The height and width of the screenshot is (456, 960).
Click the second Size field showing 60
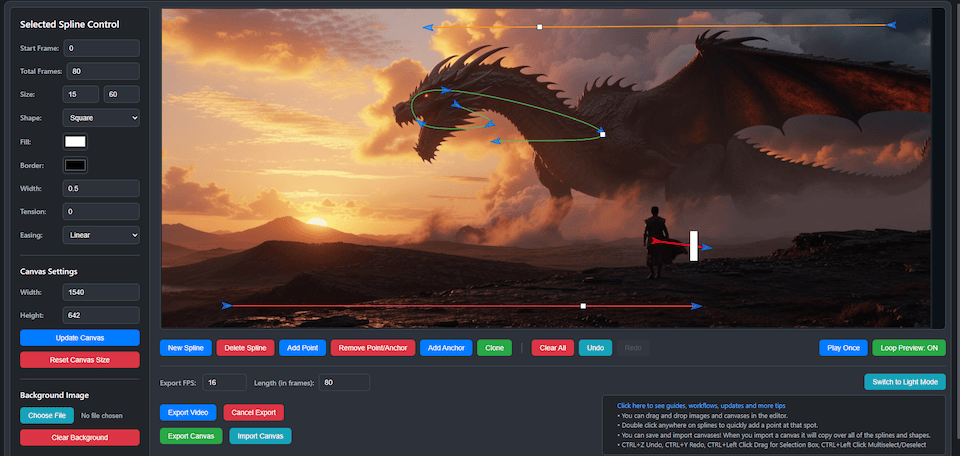122,94
